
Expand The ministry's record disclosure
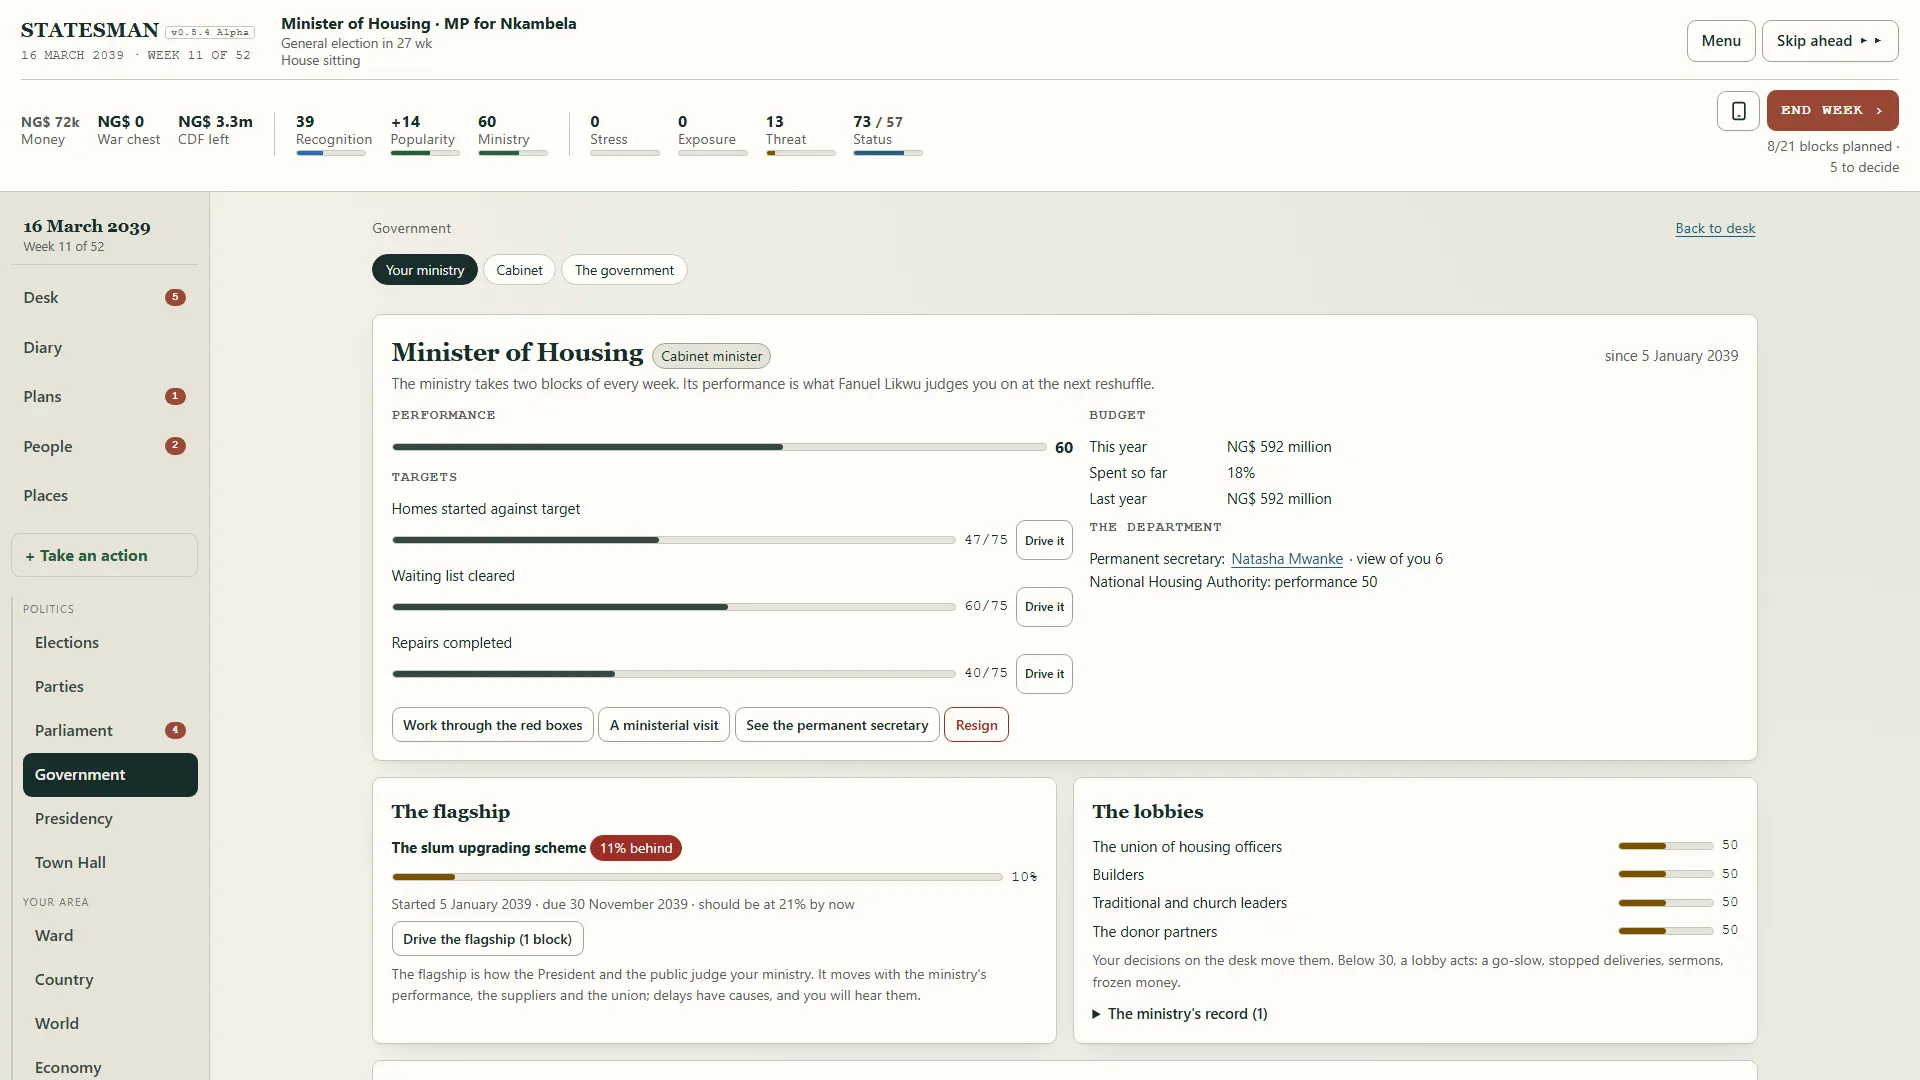pyautogui.click(x=1180, y=1014)
